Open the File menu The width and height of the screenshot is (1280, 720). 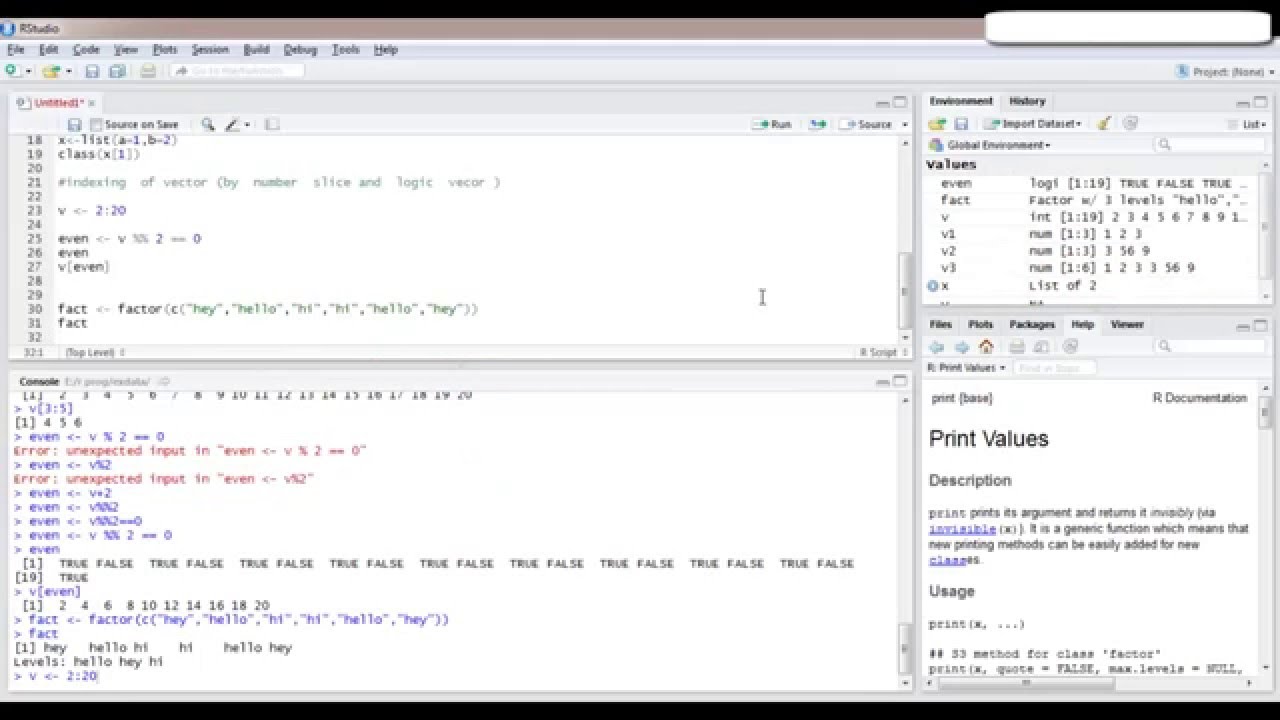point(16,49)
